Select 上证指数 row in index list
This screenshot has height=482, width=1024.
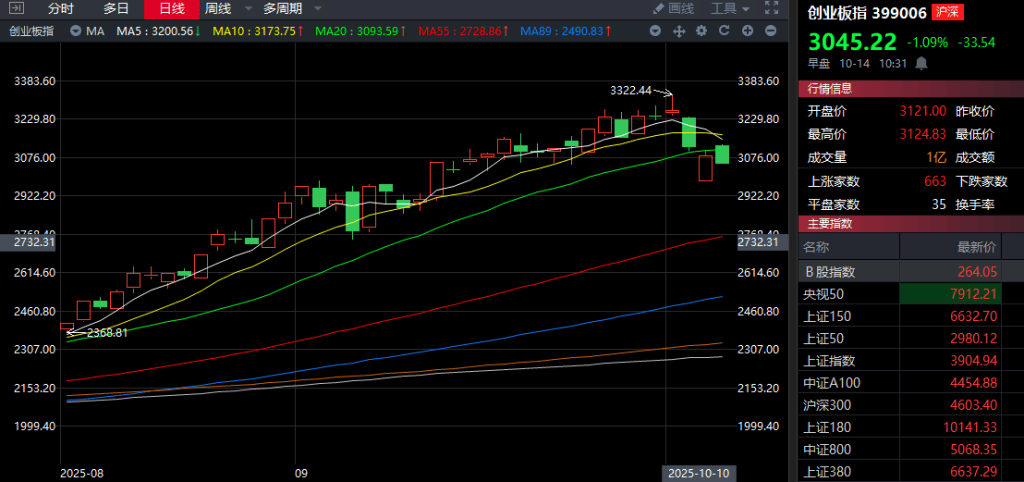829,360
